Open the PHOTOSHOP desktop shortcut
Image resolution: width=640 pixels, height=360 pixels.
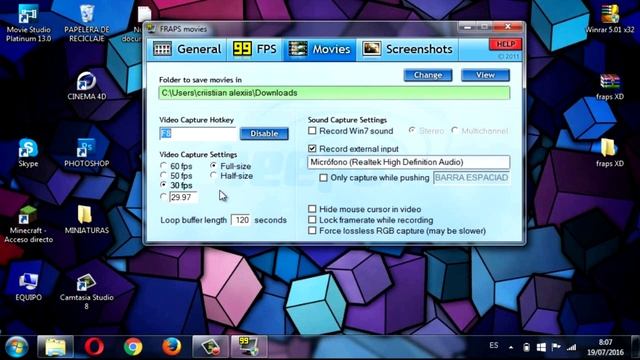point(87,153)
